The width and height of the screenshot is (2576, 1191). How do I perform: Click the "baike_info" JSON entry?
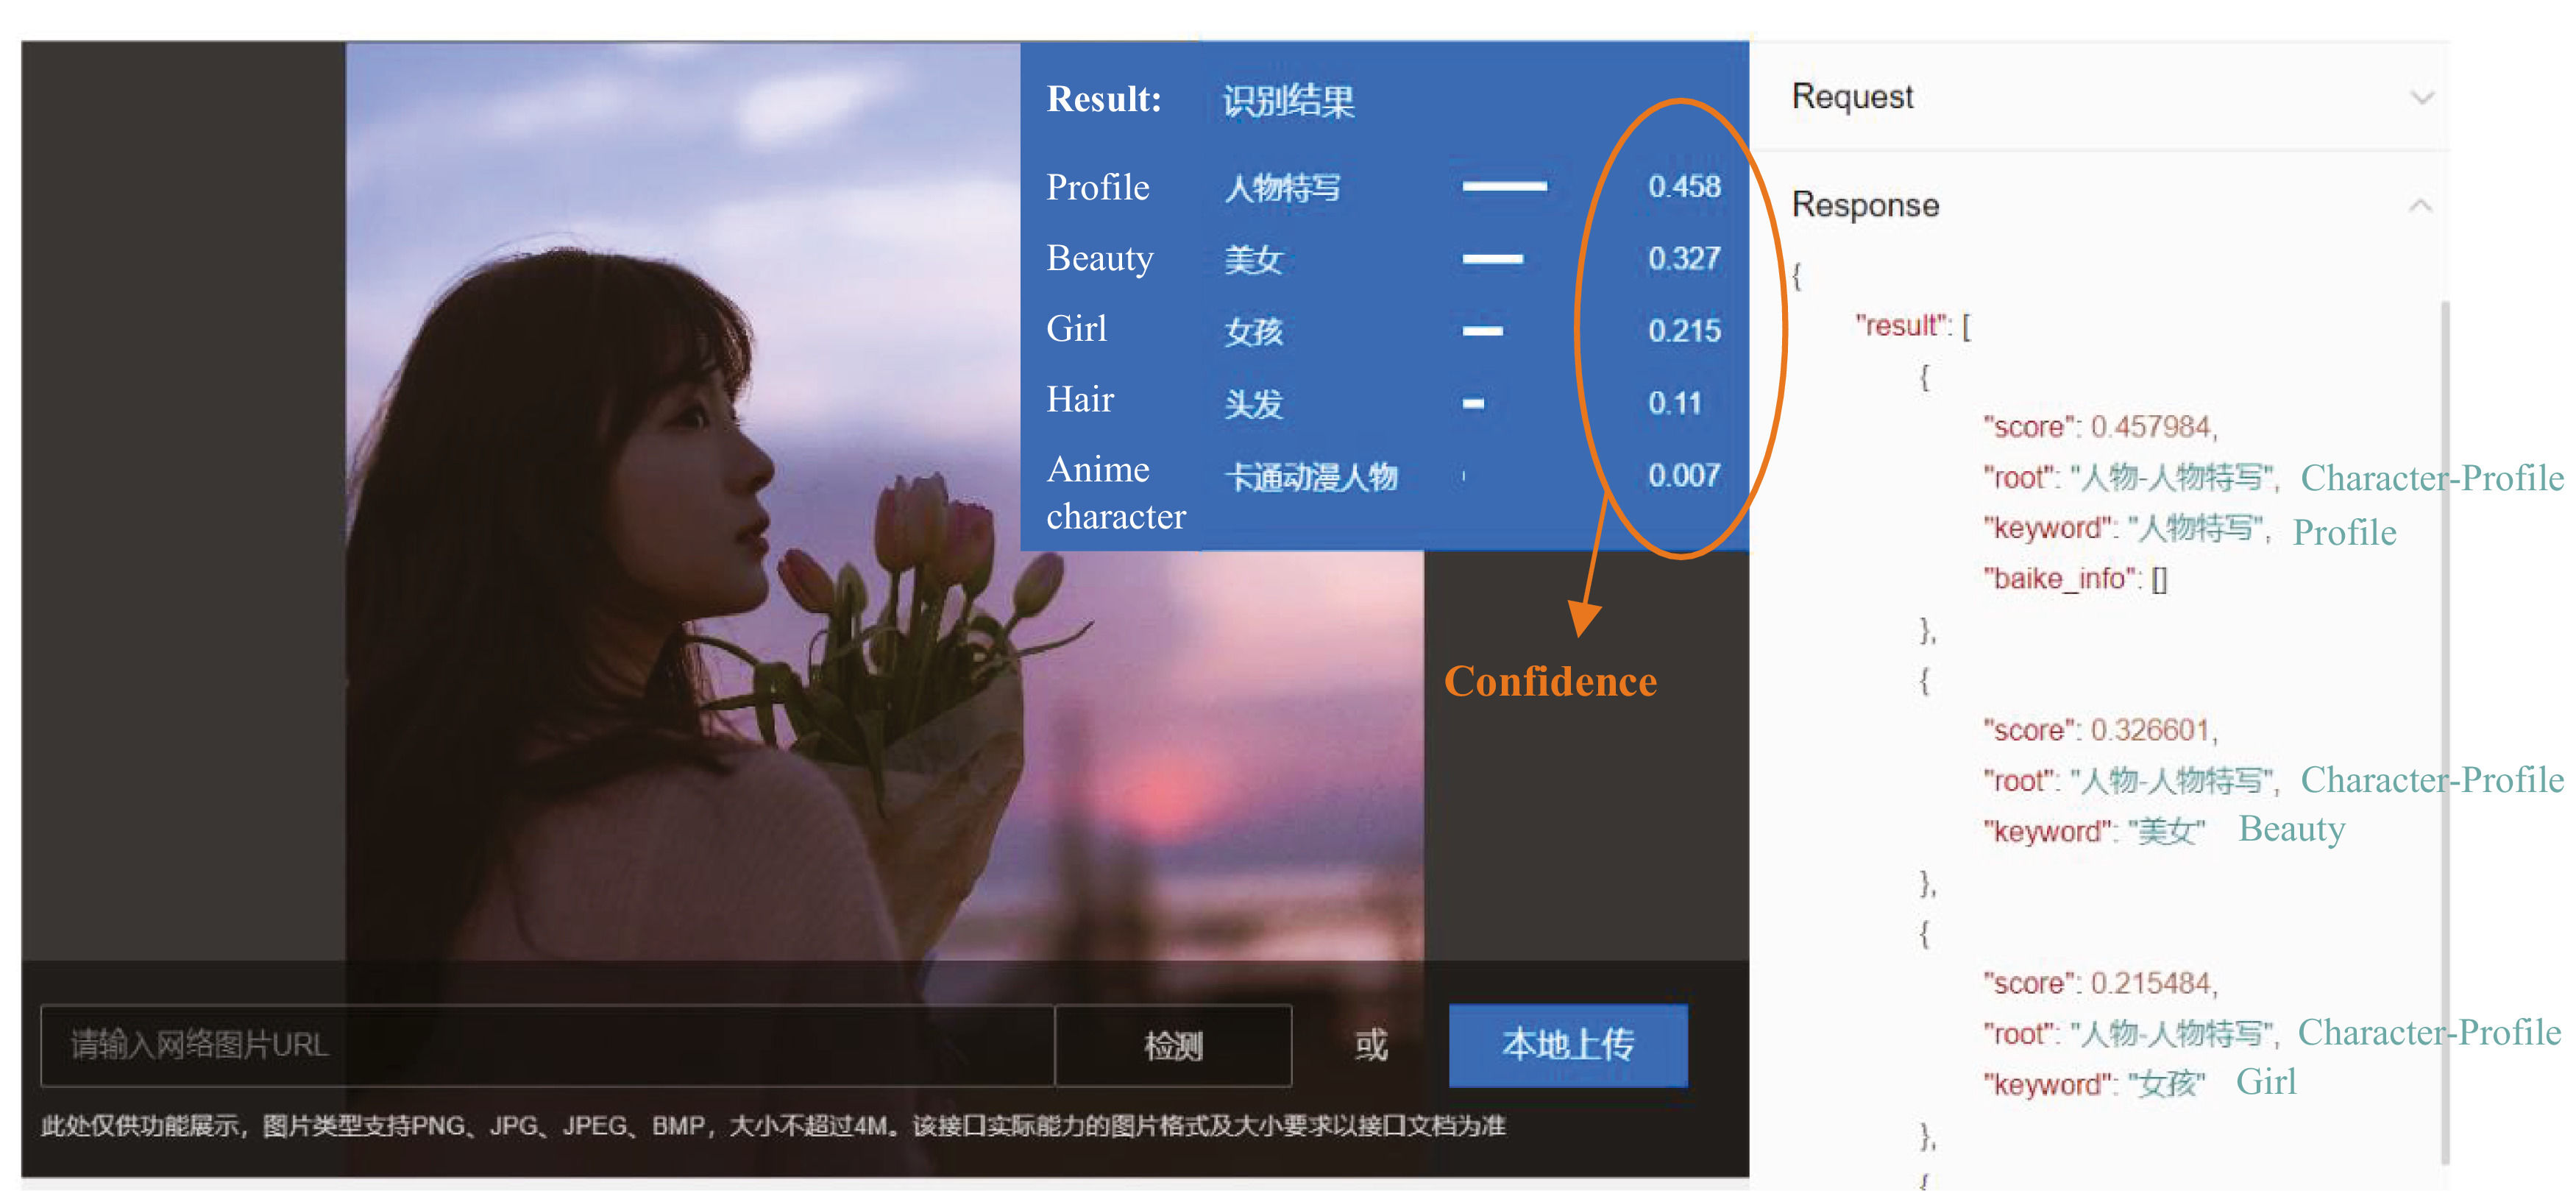2074,579
